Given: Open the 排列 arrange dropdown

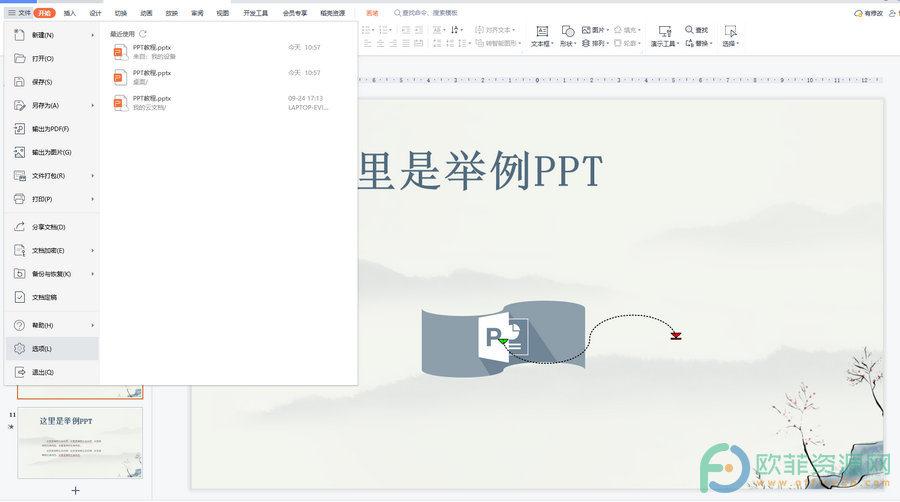Looking at the screenshot, I should (595, 44).
